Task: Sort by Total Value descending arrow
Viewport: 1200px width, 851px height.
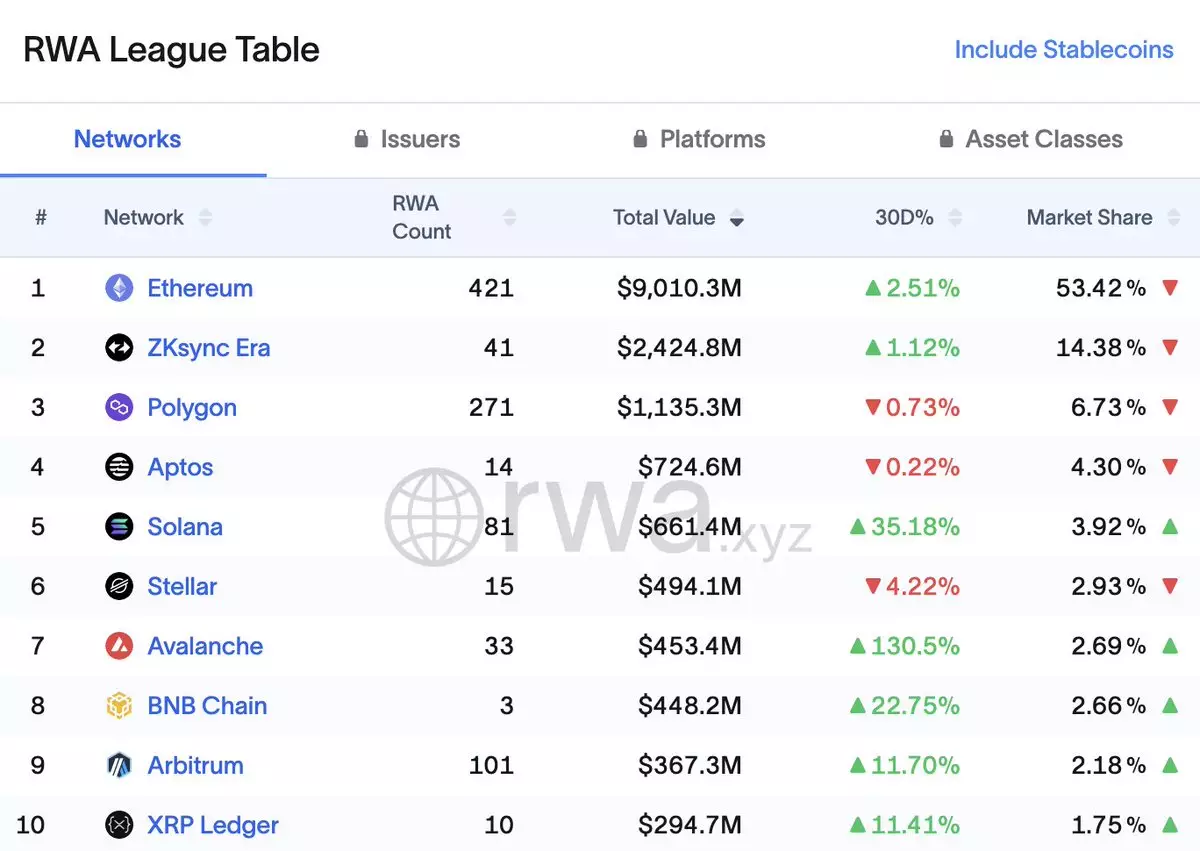Action: (737, 219)
